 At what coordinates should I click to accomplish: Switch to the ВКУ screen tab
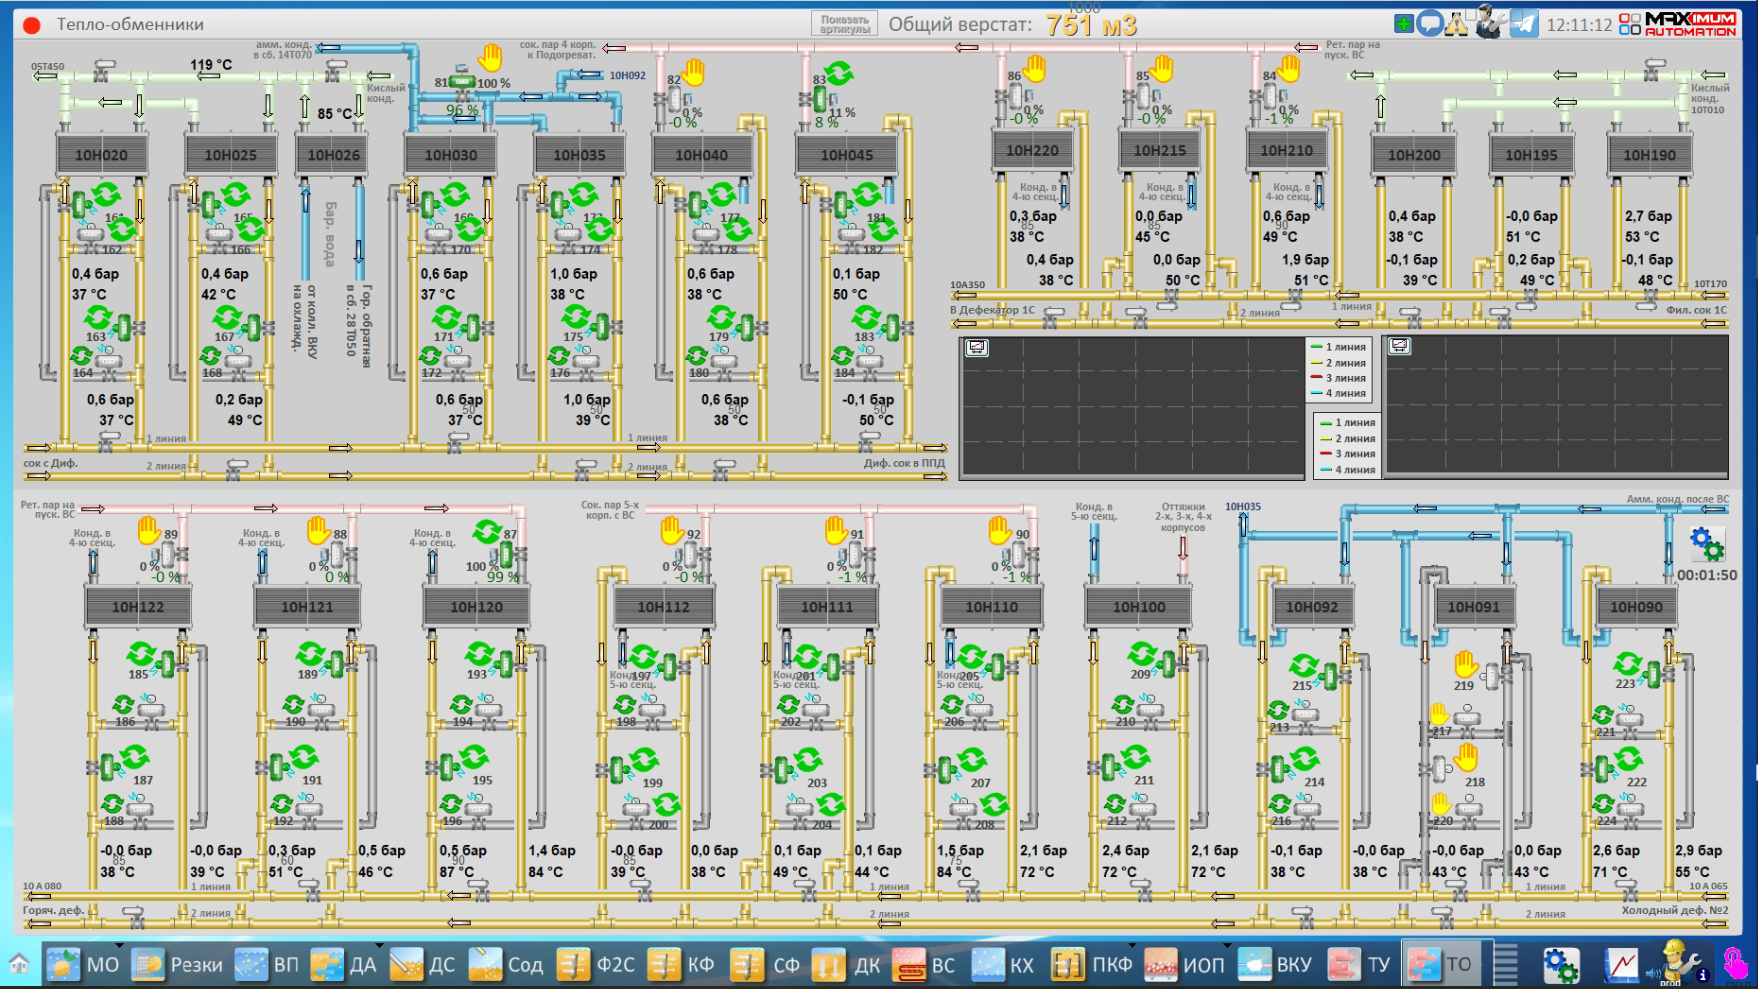point(1276,965)
